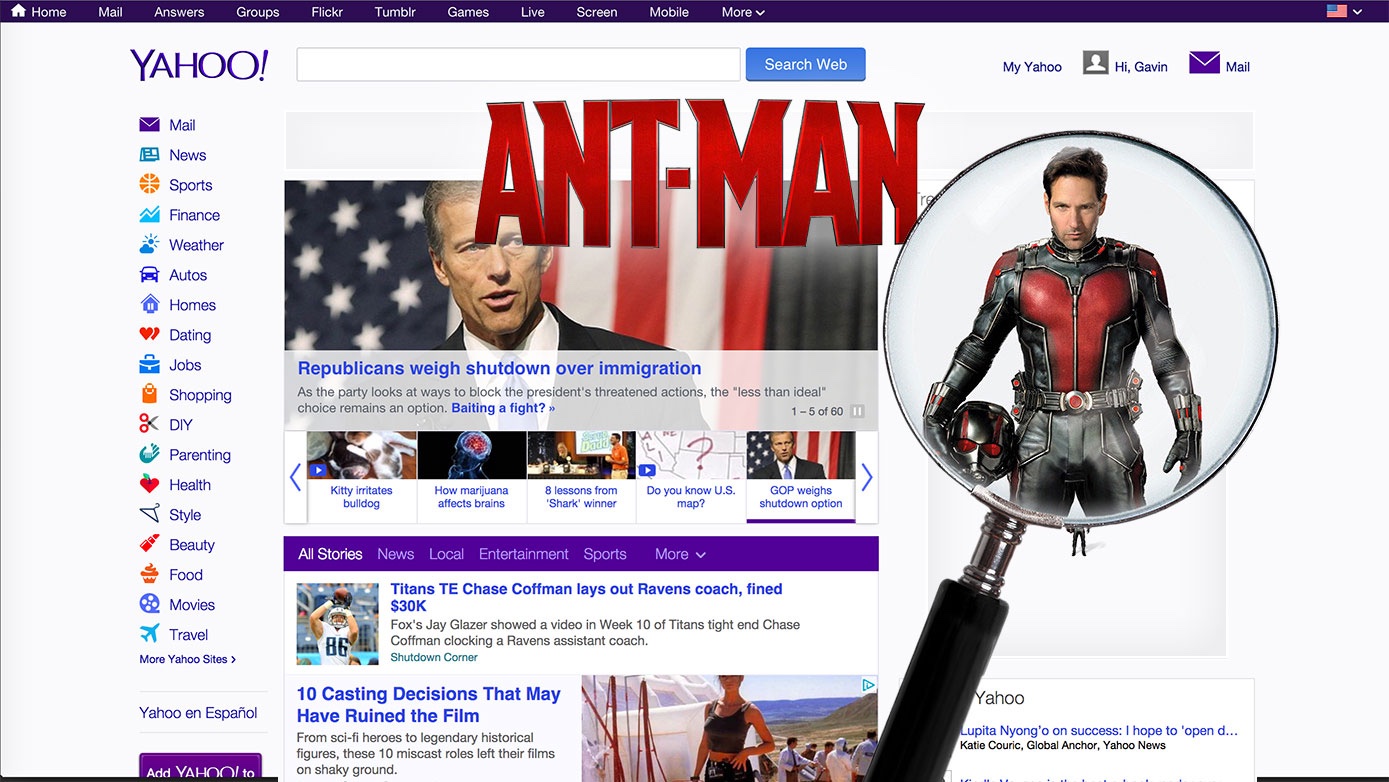Click the Home house icon in top bar
1389x782 pixels.
tap(18, 11)
